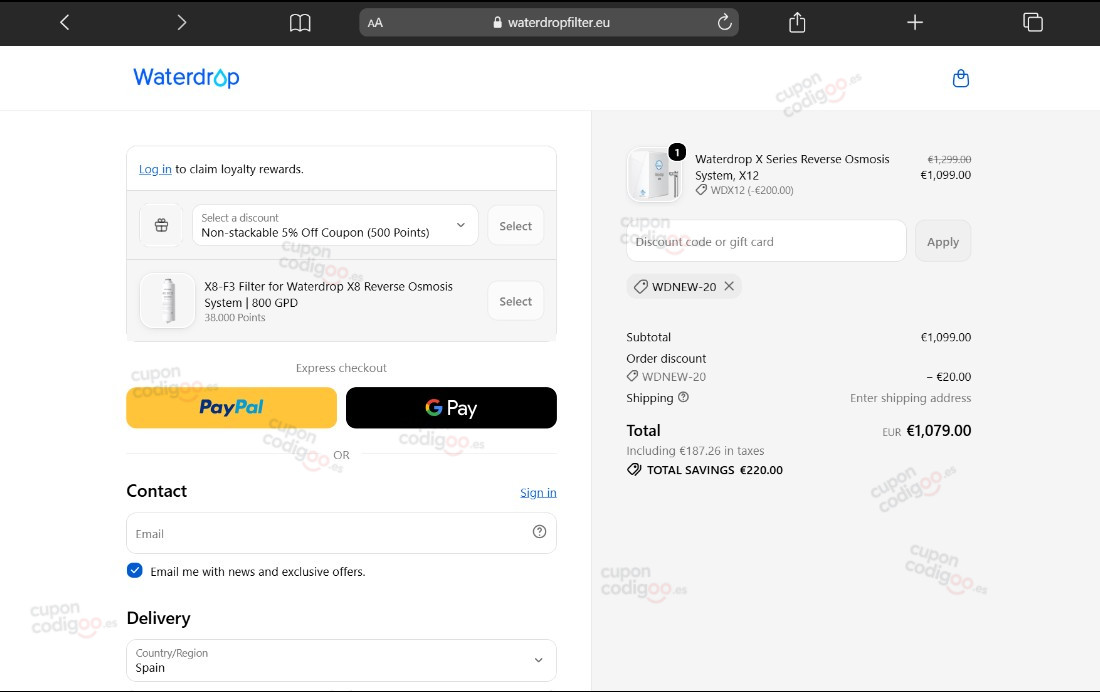Expand the Select a discount dropdown

click(335, 225)
